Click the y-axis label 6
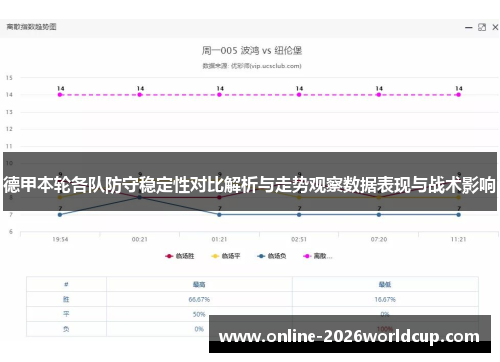This screenshot has height=362, width=500. (11, 232)
